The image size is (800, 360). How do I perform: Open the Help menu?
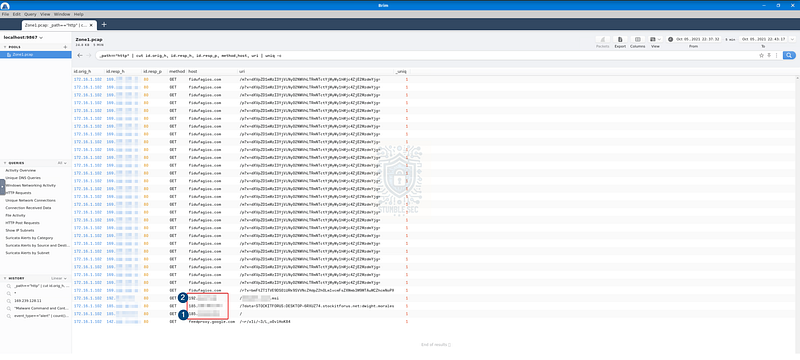click(79, 14)
